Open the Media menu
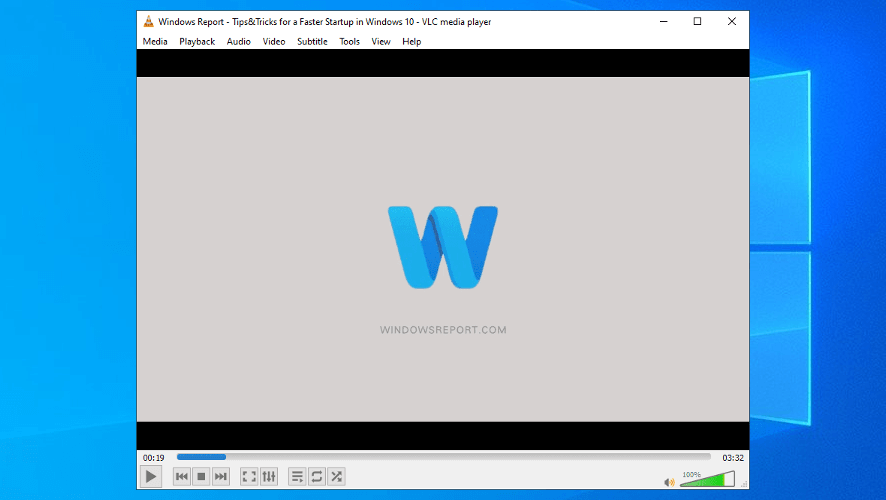This screenshot has height=500, width=886. click(x=155, y=41)
